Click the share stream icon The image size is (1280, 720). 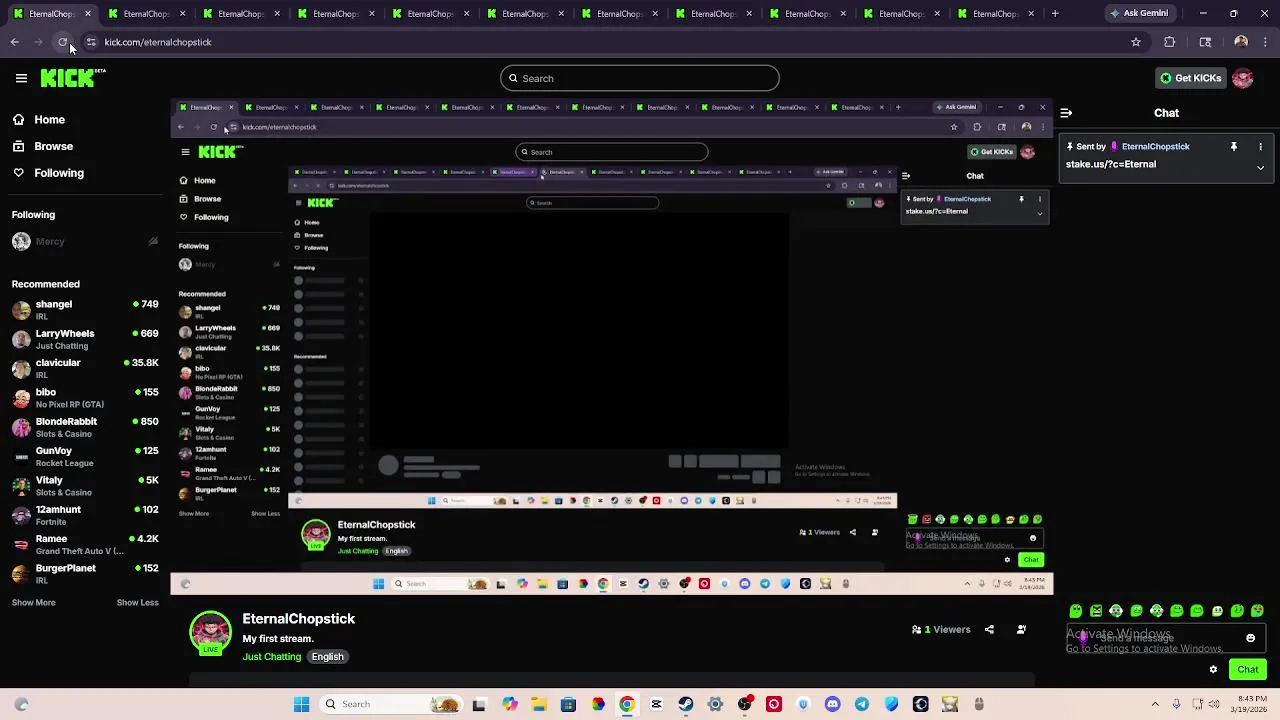[x=989, y=630]
